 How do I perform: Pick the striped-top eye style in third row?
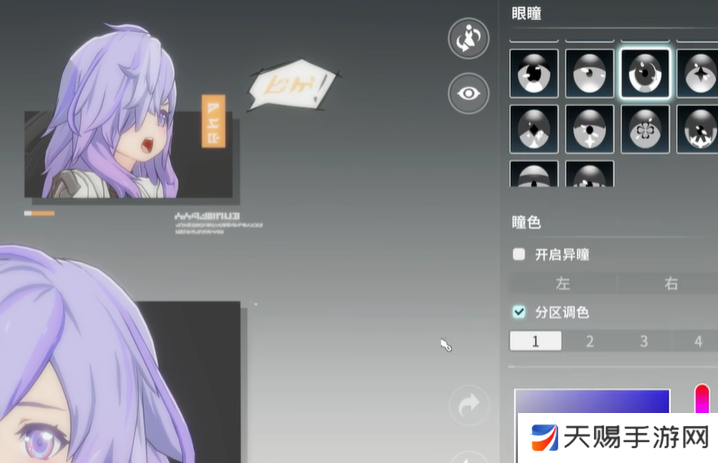534,174
